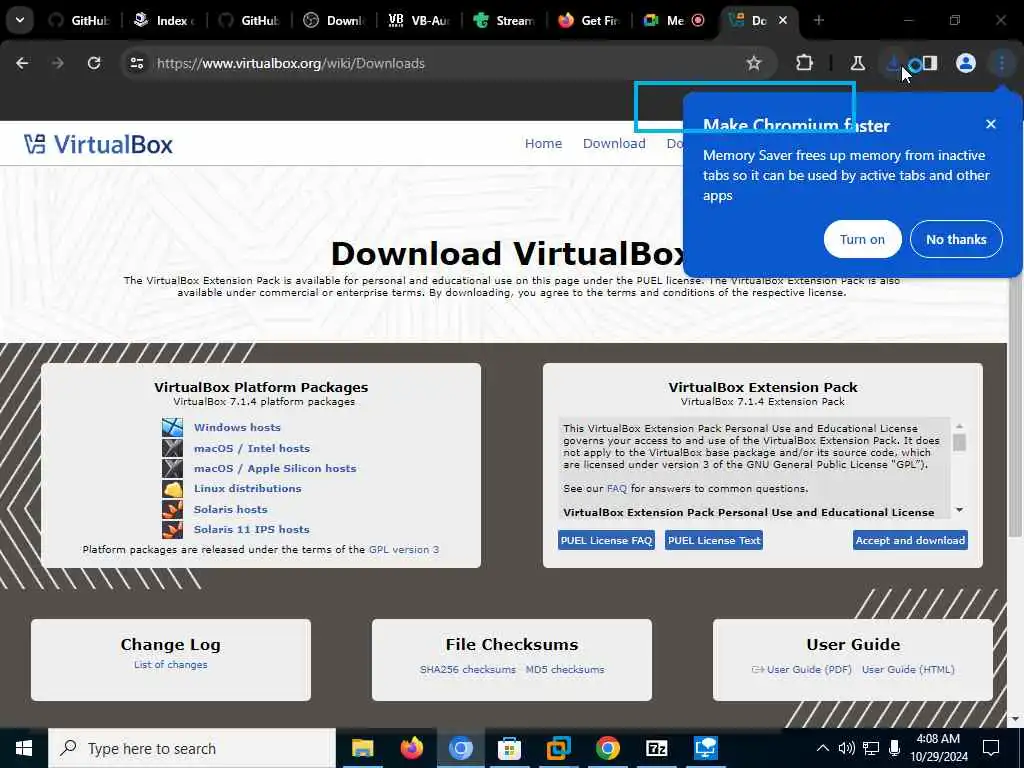Open the notification center icon

click(x=991, y=748)
